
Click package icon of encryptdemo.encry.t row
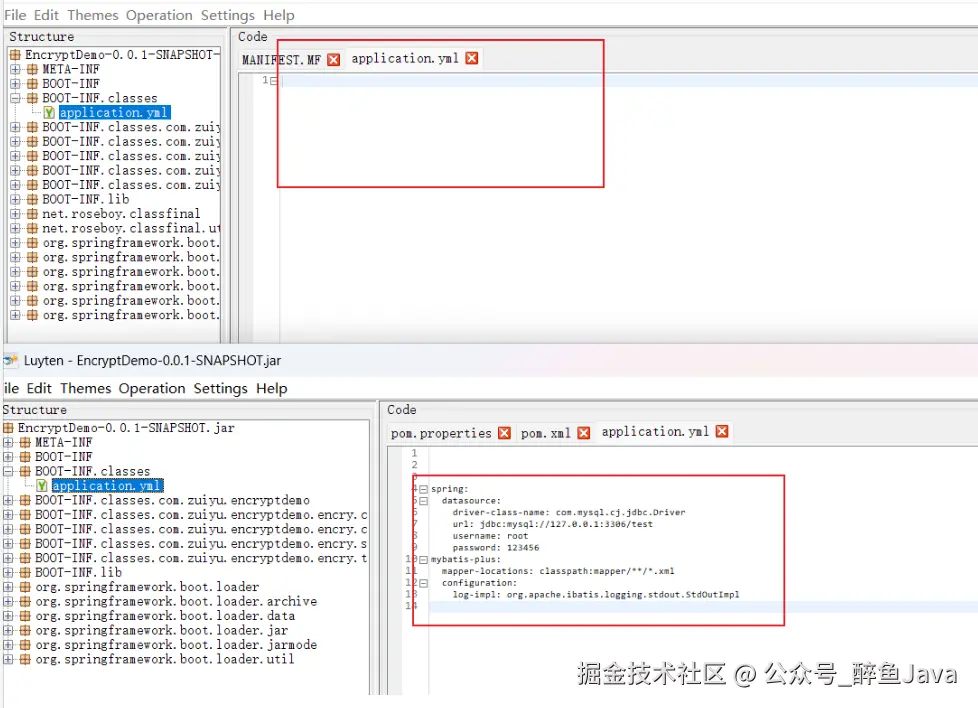click(25, 558)
